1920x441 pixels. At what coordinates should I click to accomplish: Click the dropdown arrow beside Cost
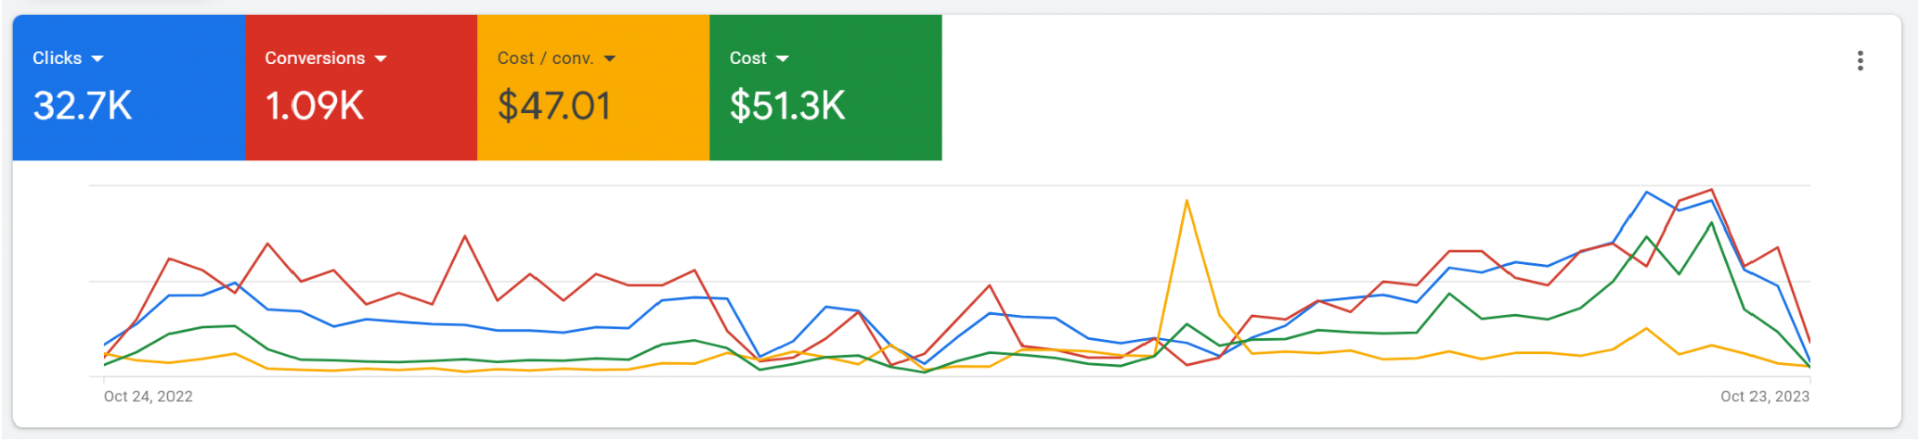click(782, 59)
